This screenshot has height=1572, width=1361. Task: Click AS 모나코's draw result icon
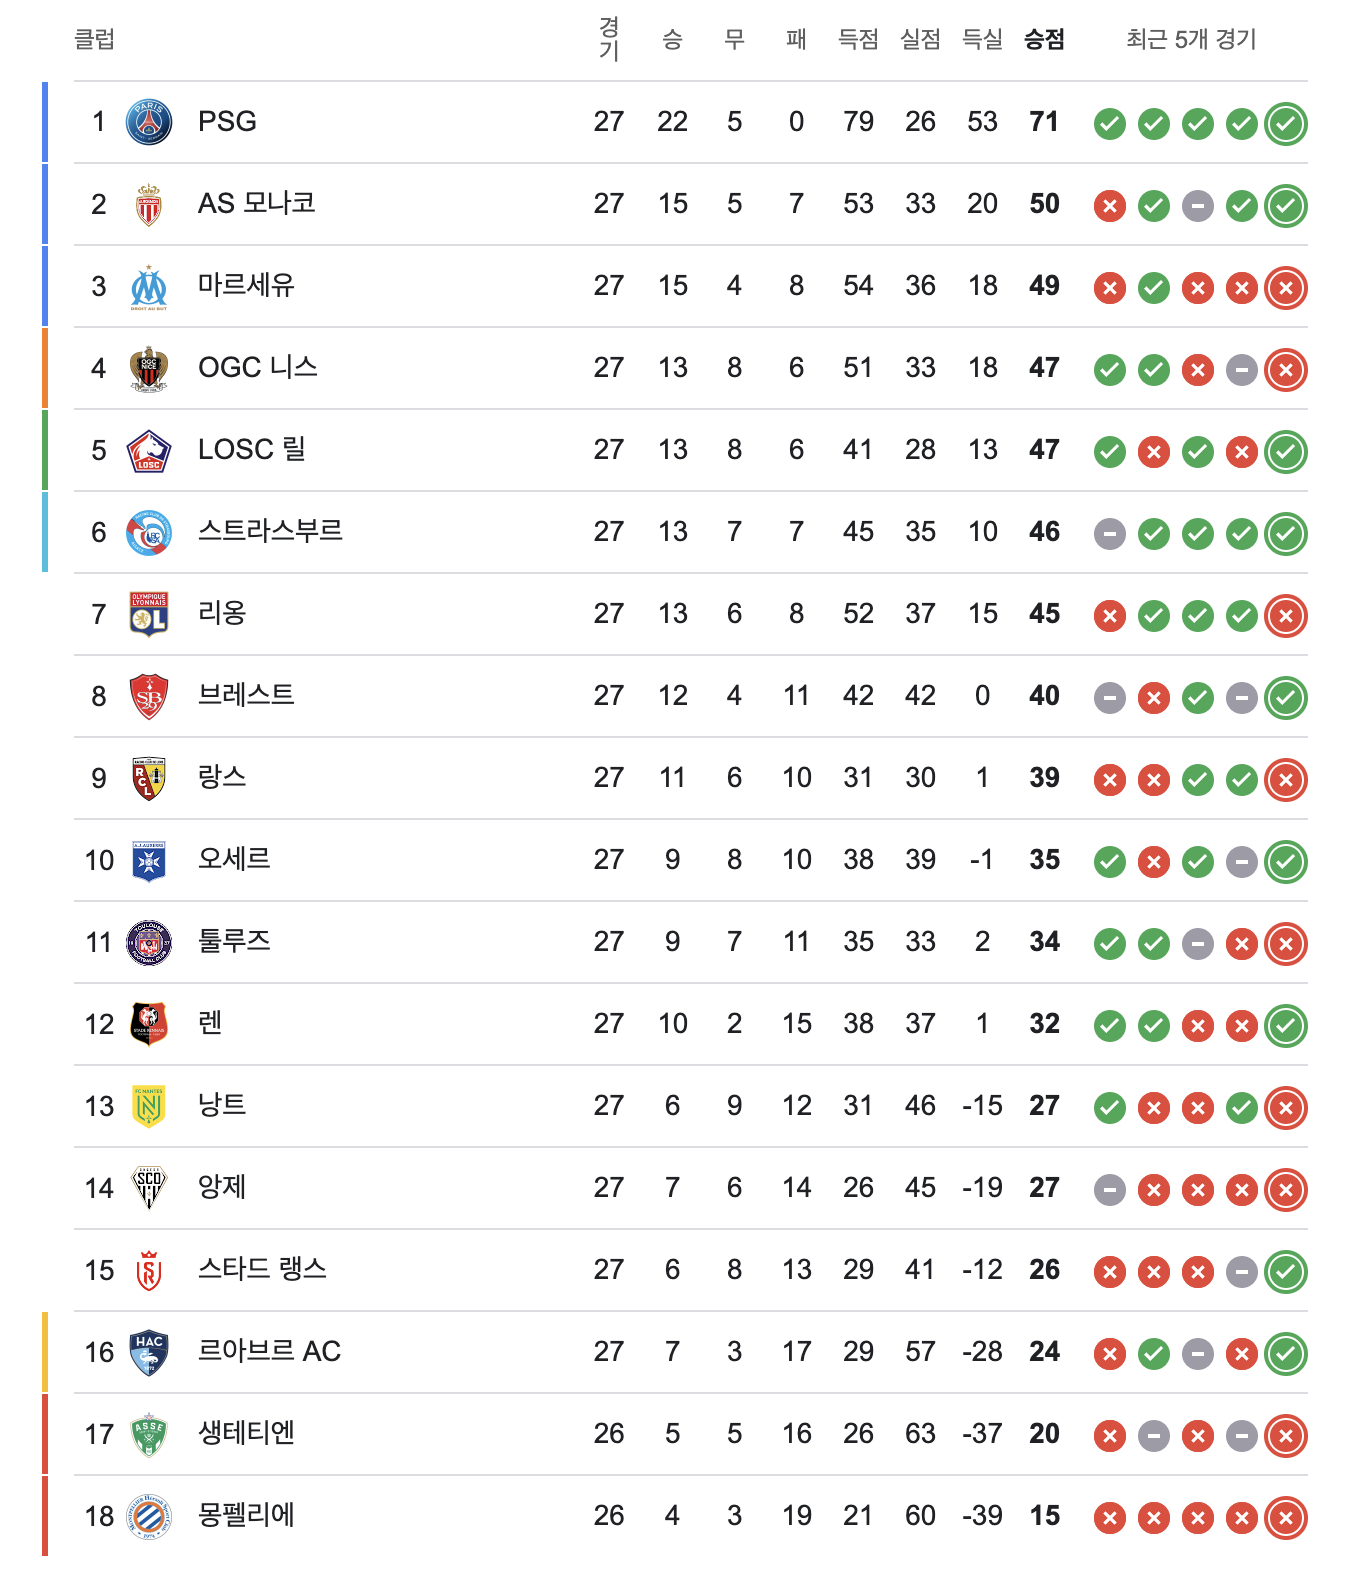point(1198,206)
